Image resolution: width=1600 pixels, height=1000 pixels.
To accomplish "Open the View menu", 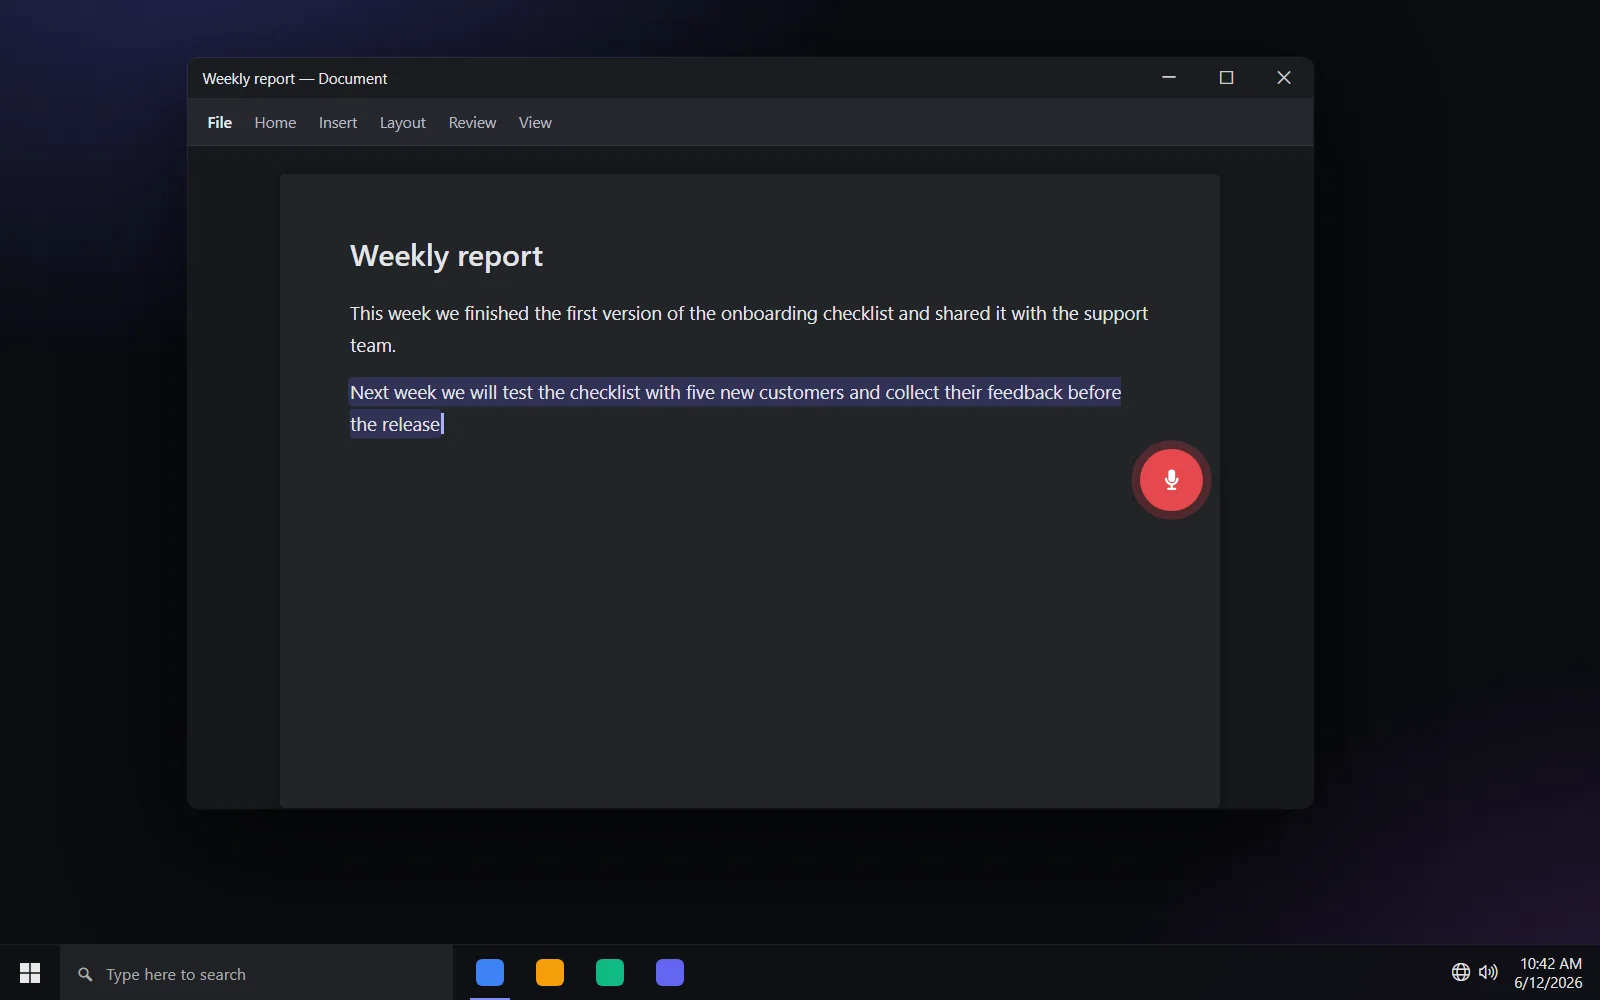I will pyautogui.click(x=535, y=122).
